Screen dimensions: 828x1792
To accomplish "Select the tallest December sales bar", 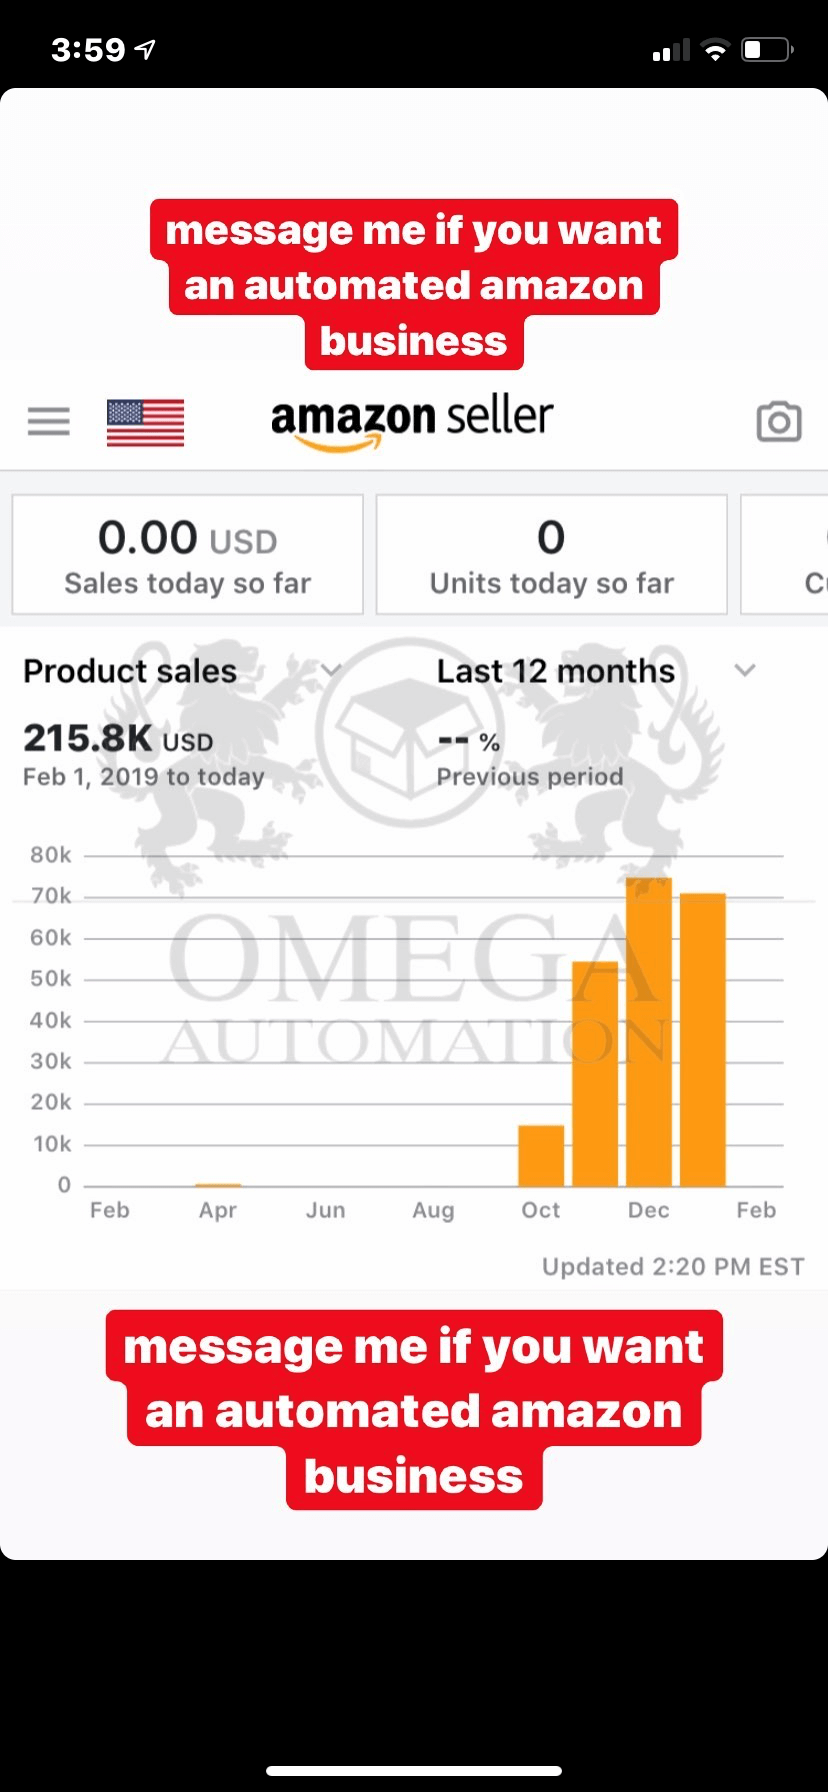I will point(649,1032).
